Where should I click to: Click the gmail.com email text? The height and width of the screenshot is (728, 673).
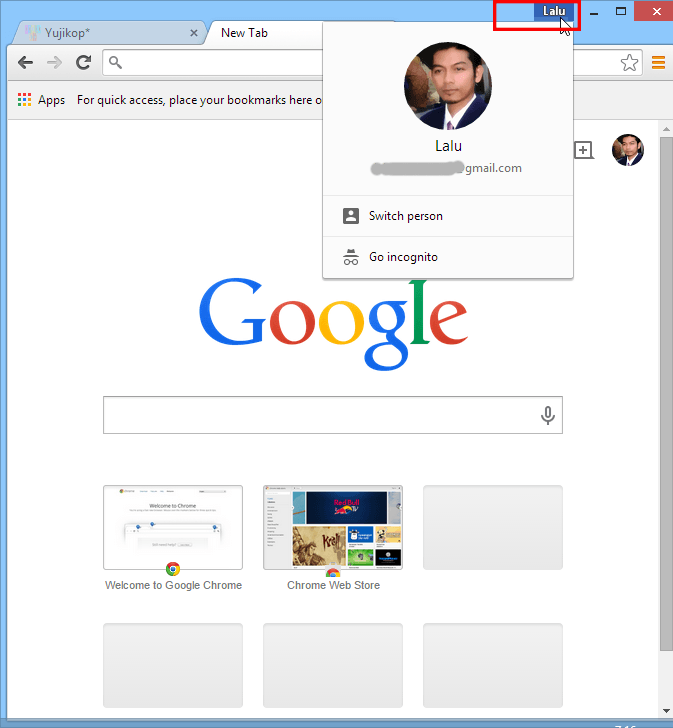coord(493,168)
